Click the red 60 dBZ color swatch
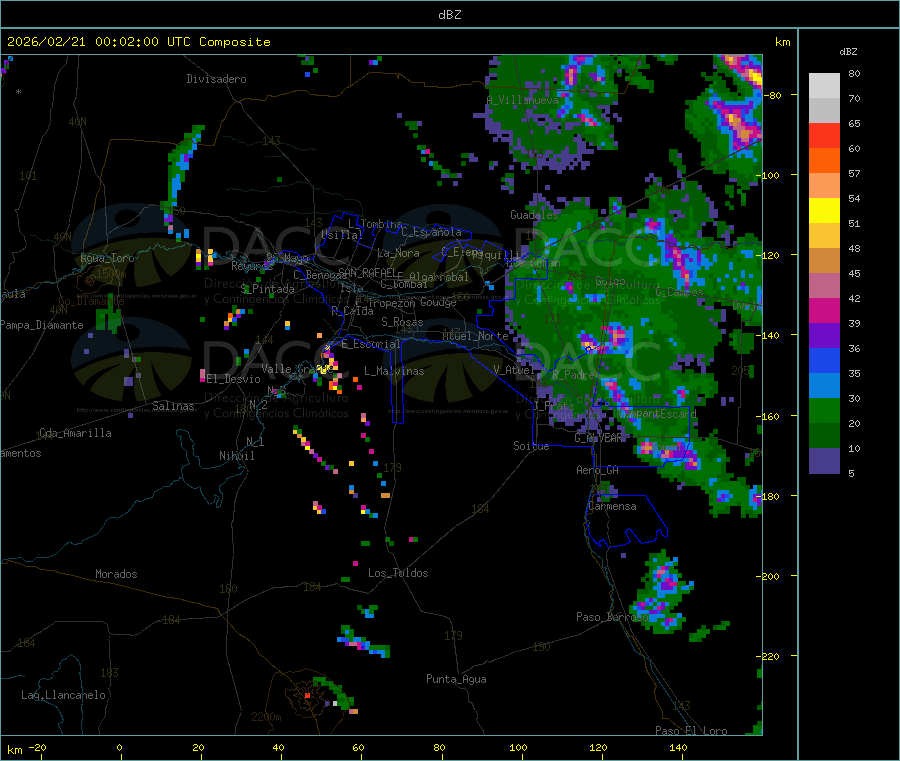 824,135
